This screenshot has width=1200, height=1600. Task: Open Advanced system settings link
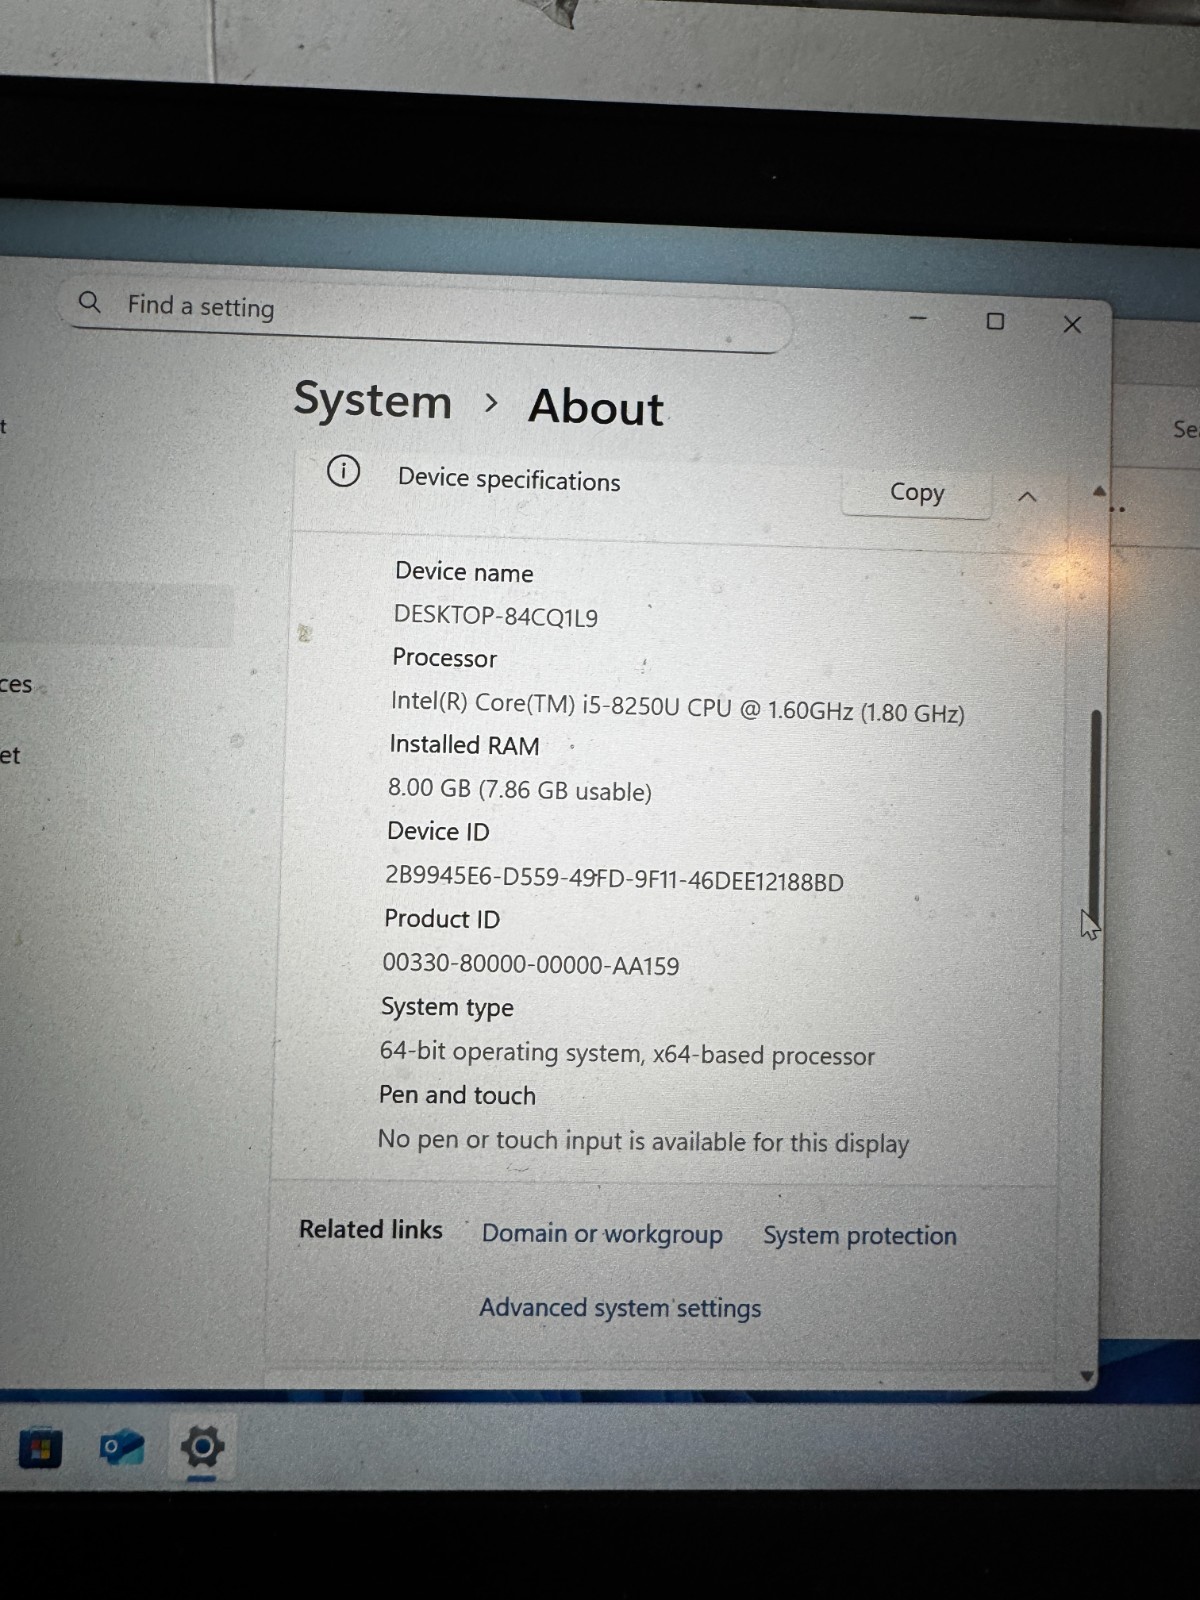click(x=620, y=1308)
